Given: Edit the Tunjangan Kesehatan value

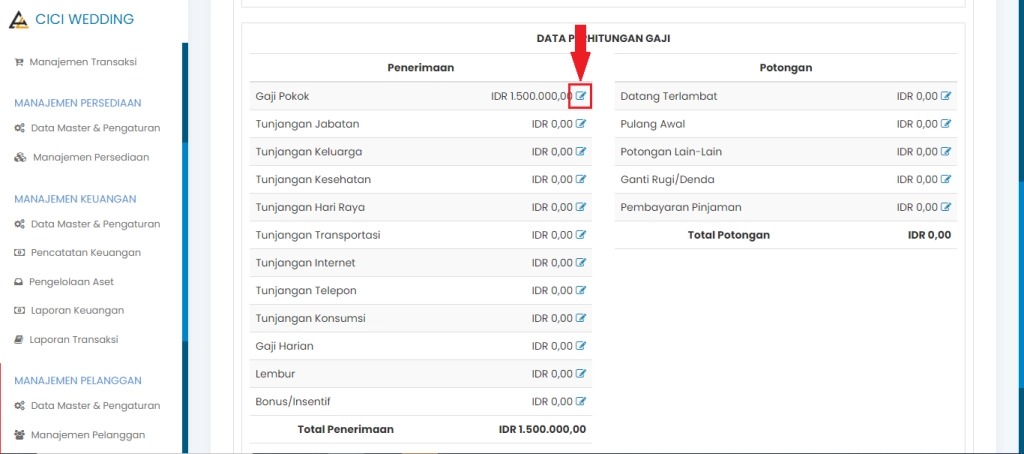Looking at the screenshot, I should pos(581,179).
